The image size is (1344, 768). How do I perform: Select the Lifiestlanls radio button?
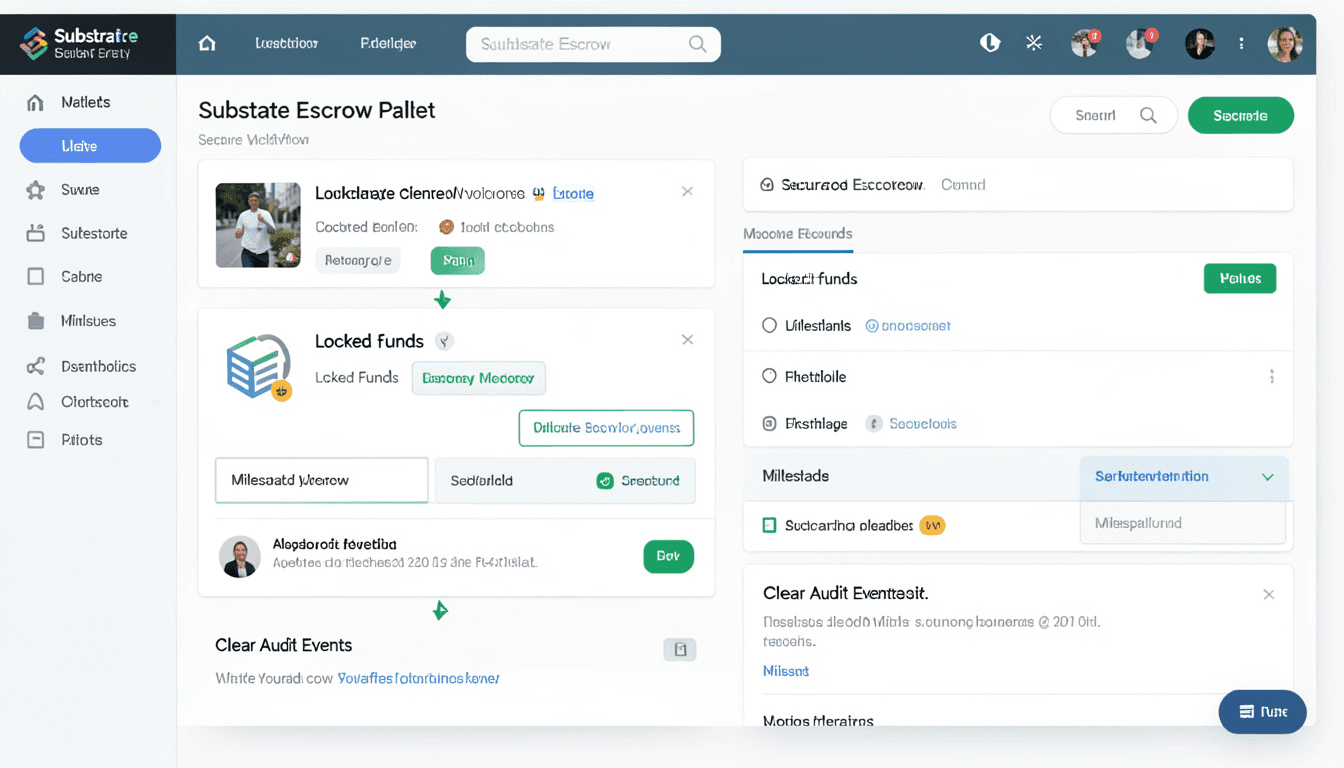(769, 325)
